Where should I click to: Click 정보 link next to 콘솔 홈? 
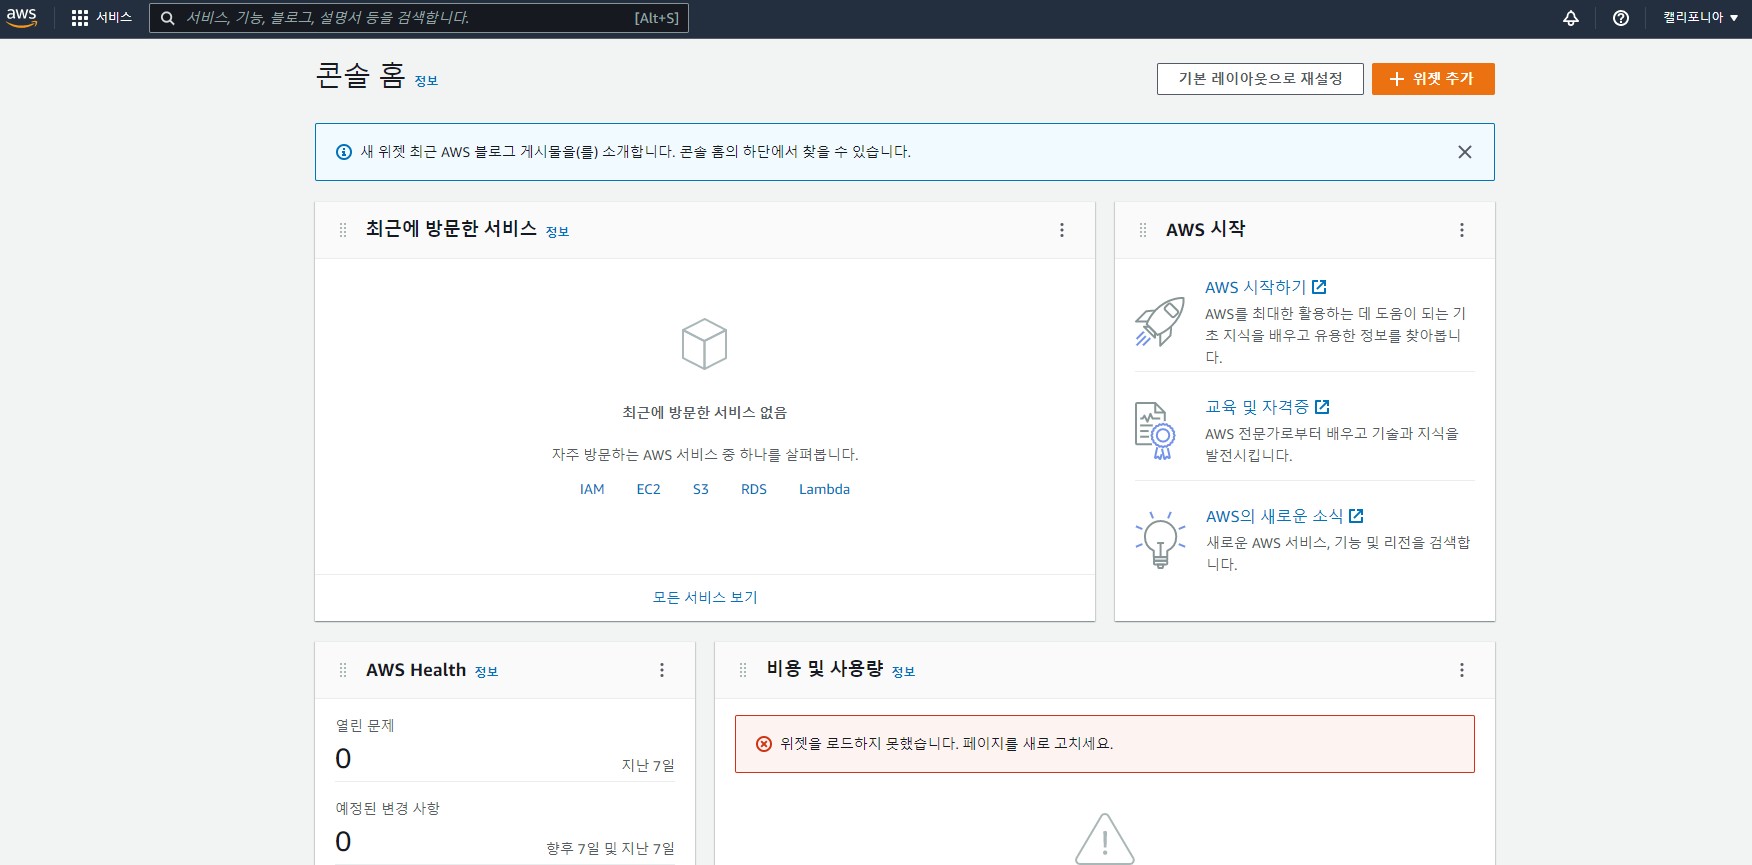pyautogui.click(x=426, y=81)
